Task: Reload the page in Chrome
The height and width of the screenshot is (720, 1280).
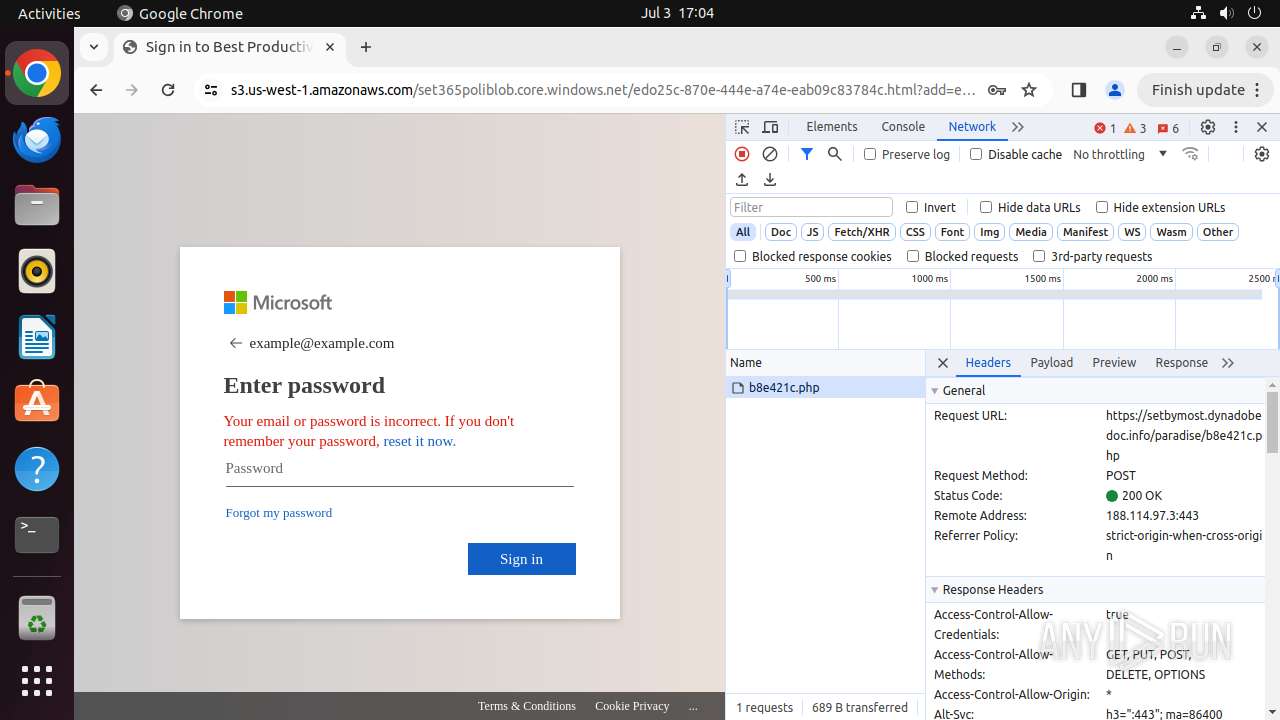Action: point(168,90)
